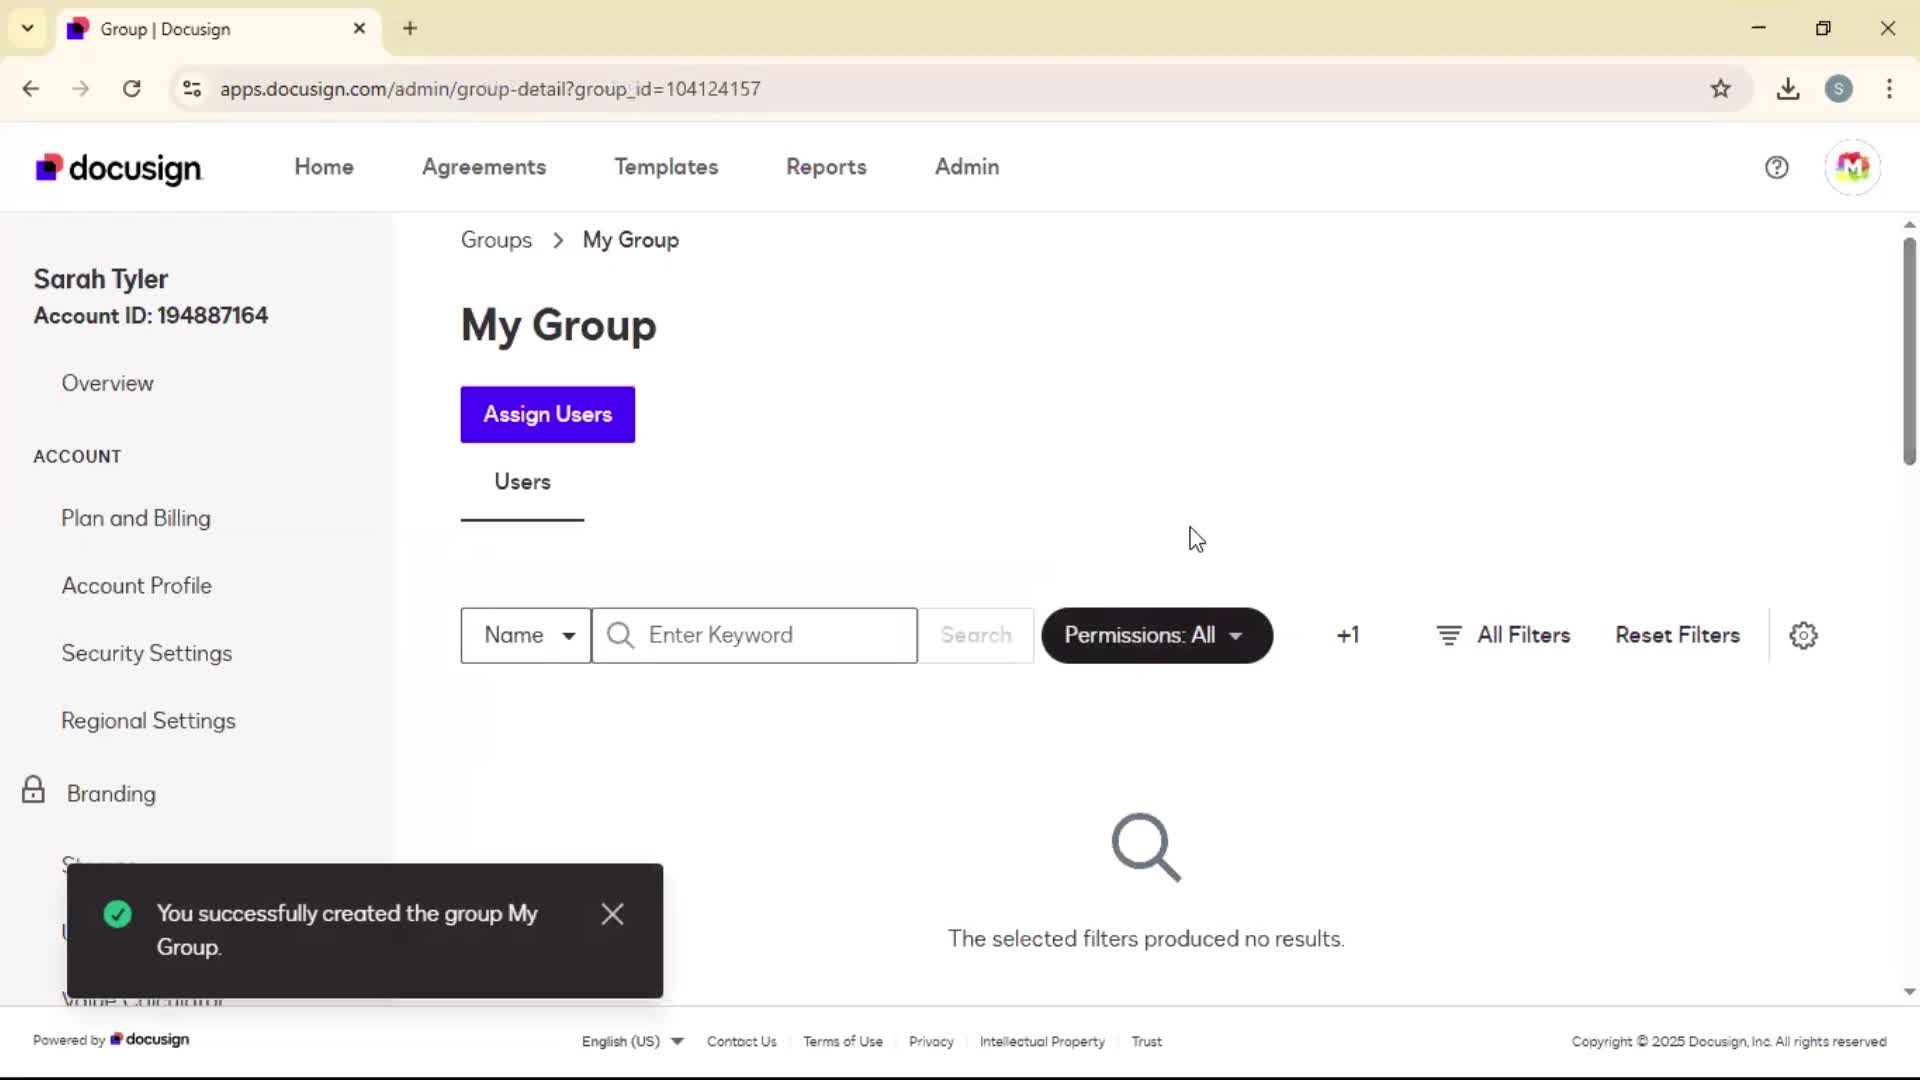Open Intellectual Property footer link
1920x1080 pixels.
coord(1042,1041)
